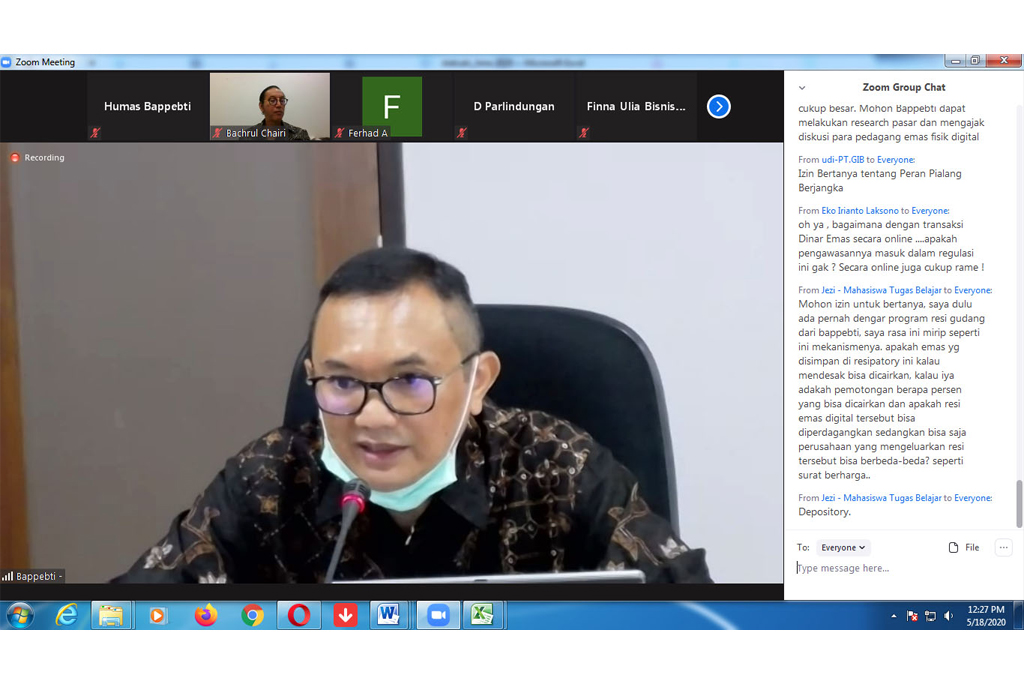Select the D Parlindungan participant tile

click(x=514, y=106)
